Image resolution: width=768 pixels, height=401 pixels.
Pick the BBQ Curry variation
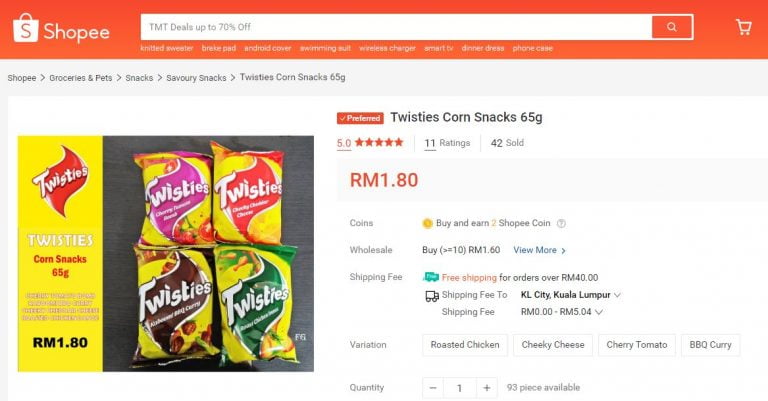pos(710,345)
